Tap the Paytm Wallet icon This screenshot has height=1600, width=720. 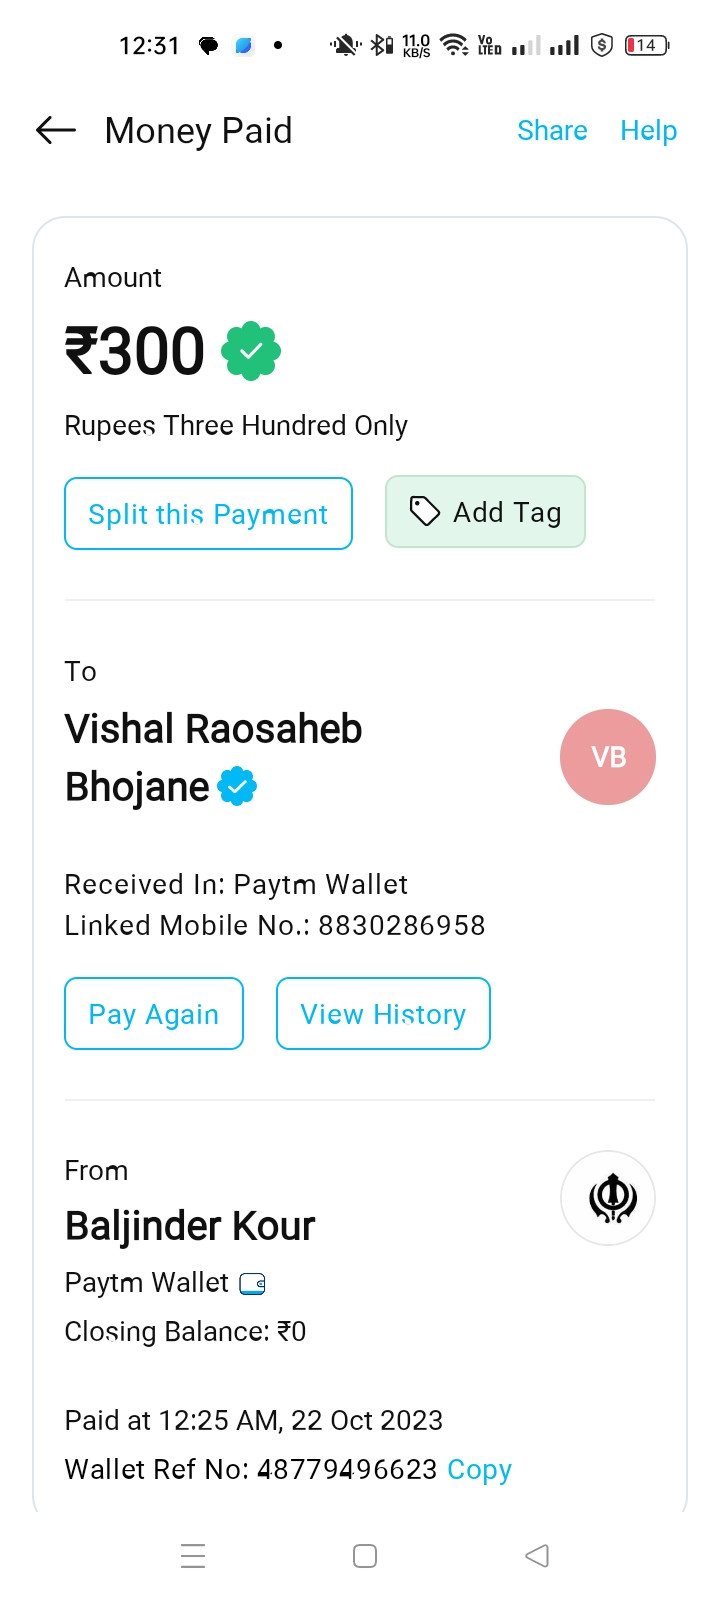pyautogui.click(x=252, y=1284)
